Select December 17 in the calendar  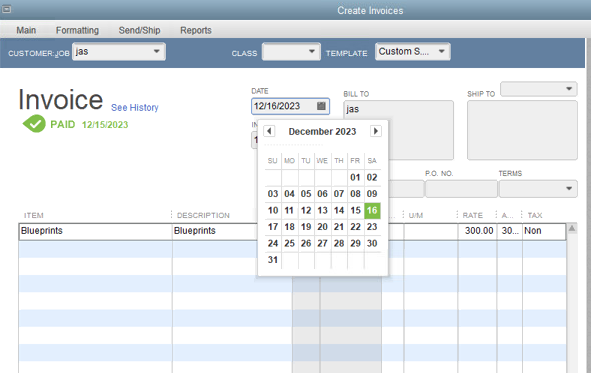(273, 227)
